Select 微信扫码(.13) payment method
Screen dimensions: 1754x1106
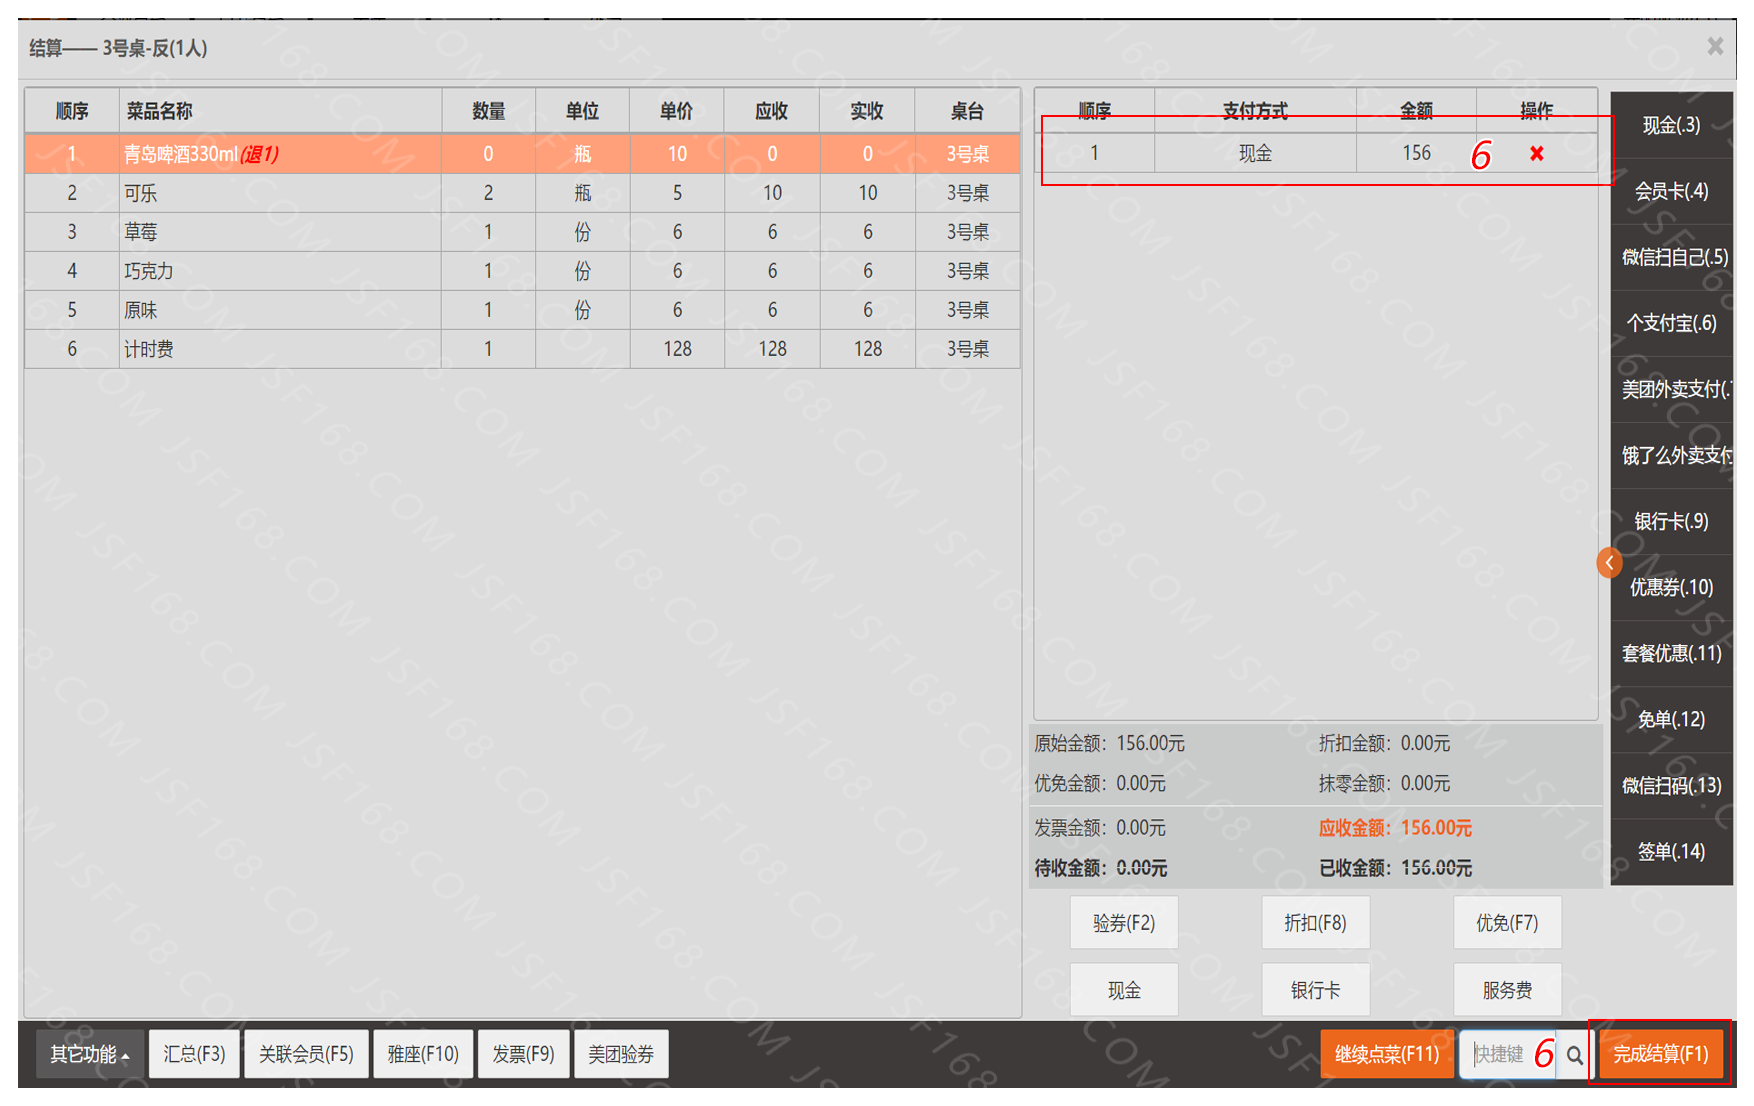coord(1671,785)
